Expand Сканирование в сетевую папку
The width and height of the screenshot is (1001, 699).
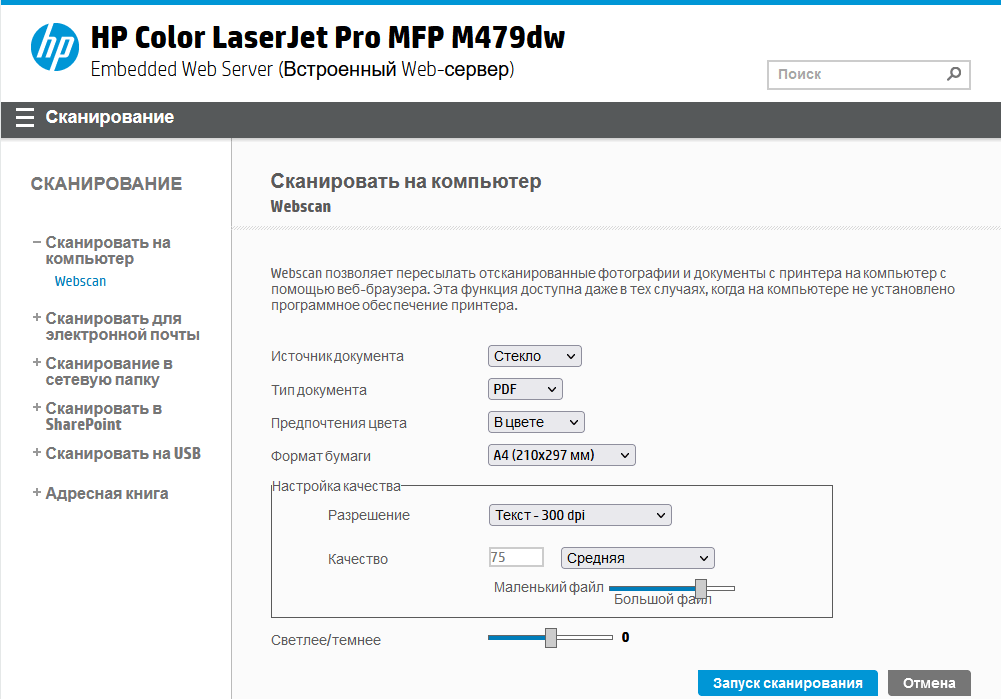(37, 363)
